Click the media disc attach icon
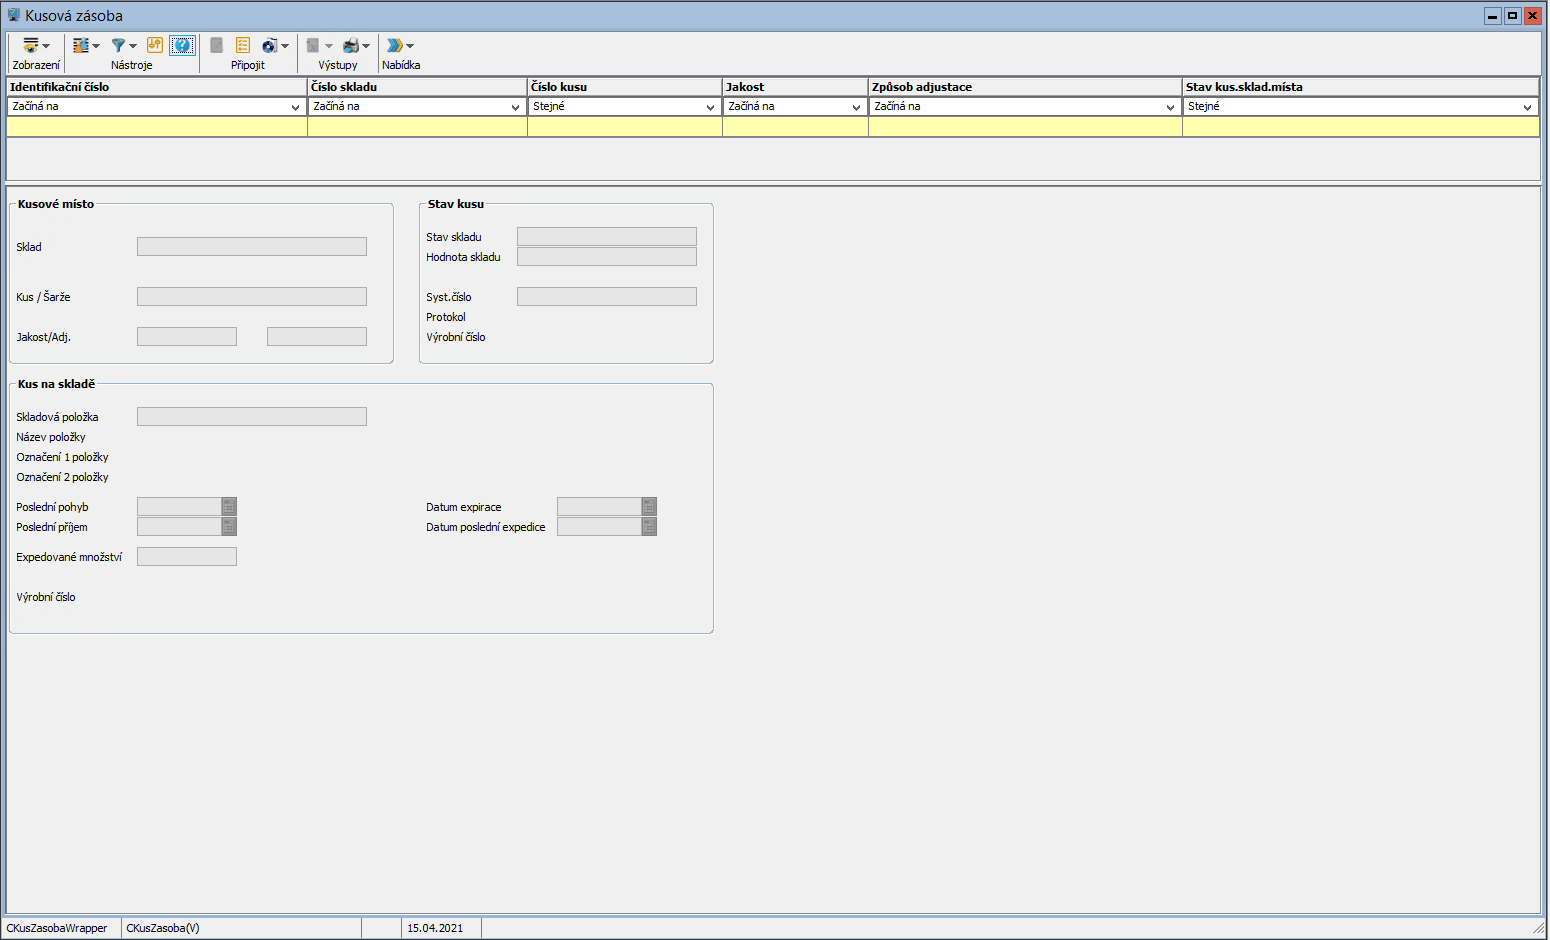Image resolution: width=1550 pixels, height=940 pixels. 270,46
